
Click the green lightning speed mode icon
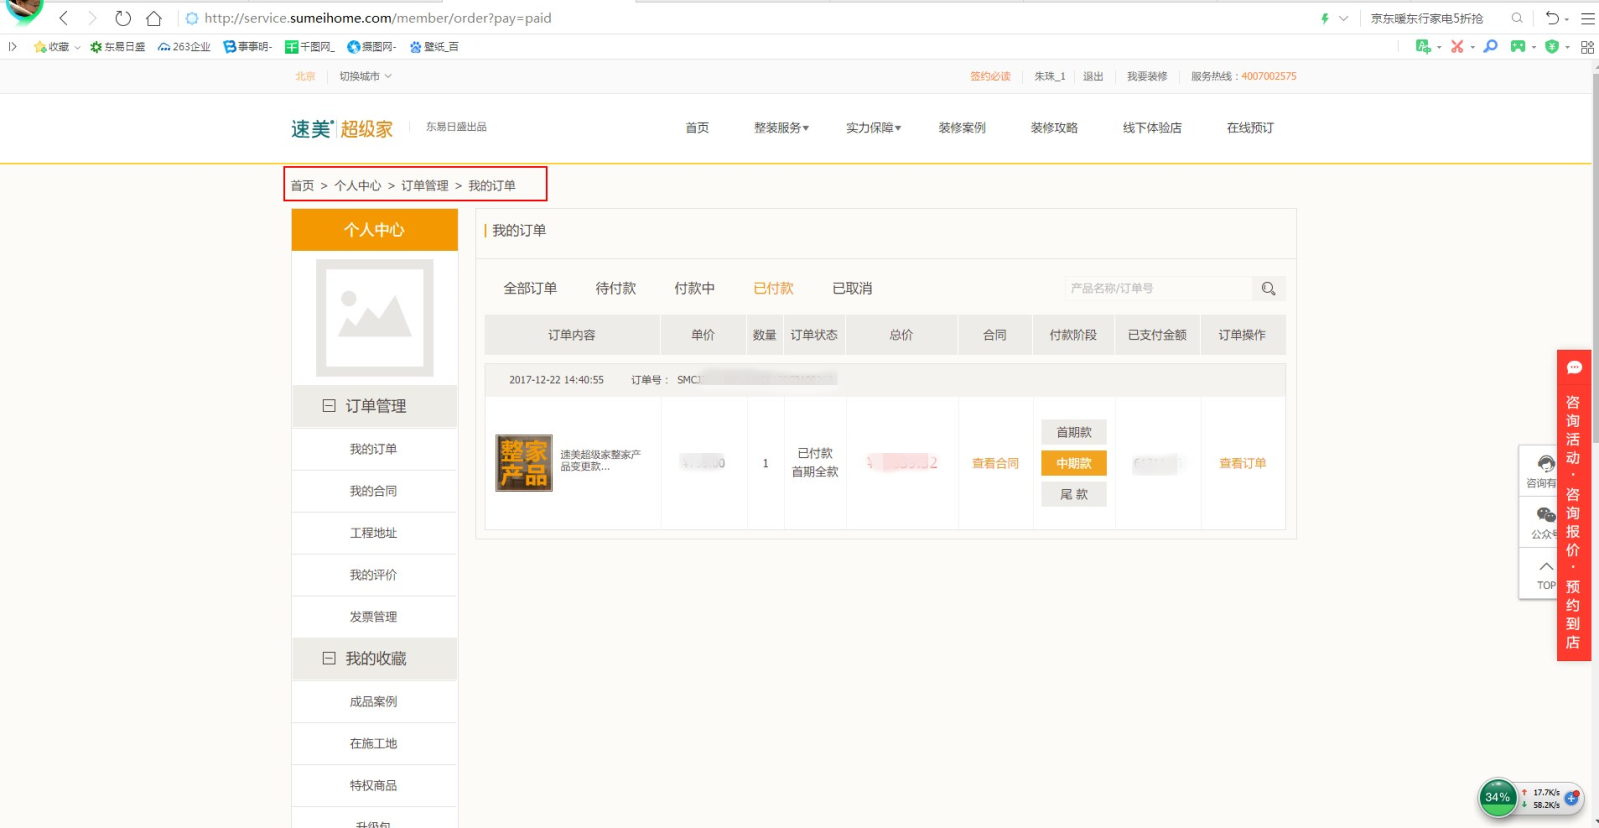pyautogui.click(x=1325, y=18)
